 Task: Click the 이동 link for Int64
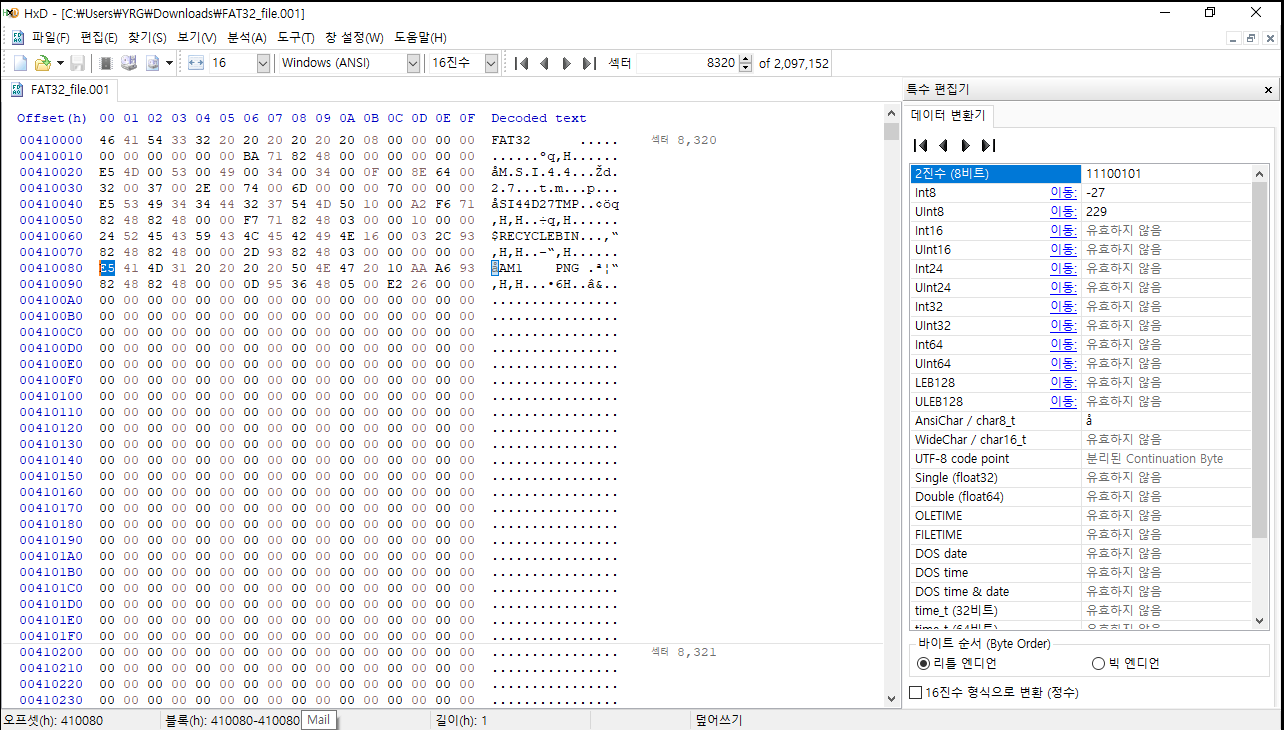pyautogui.click(x=1063, y=345)
